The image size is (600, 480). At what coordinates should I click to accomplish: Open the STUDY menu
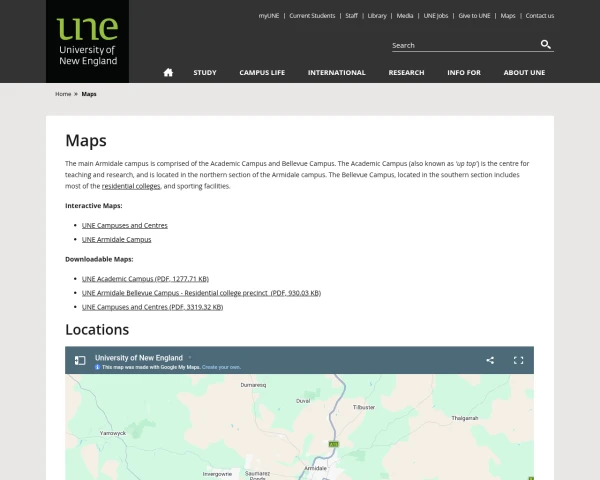click(205, 72)
